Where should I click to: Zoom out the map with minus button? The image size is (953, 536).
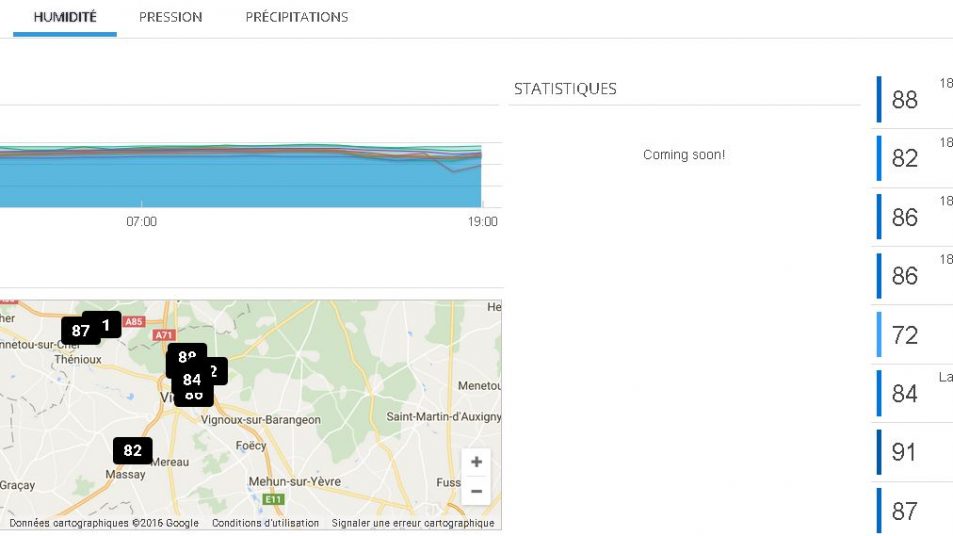(476, 491)
